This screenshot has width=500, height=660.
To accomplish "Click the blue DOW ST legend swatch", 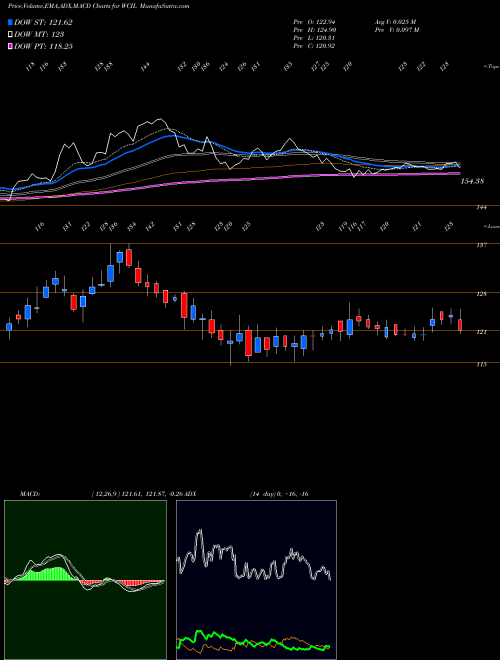I will click(11, 22).
